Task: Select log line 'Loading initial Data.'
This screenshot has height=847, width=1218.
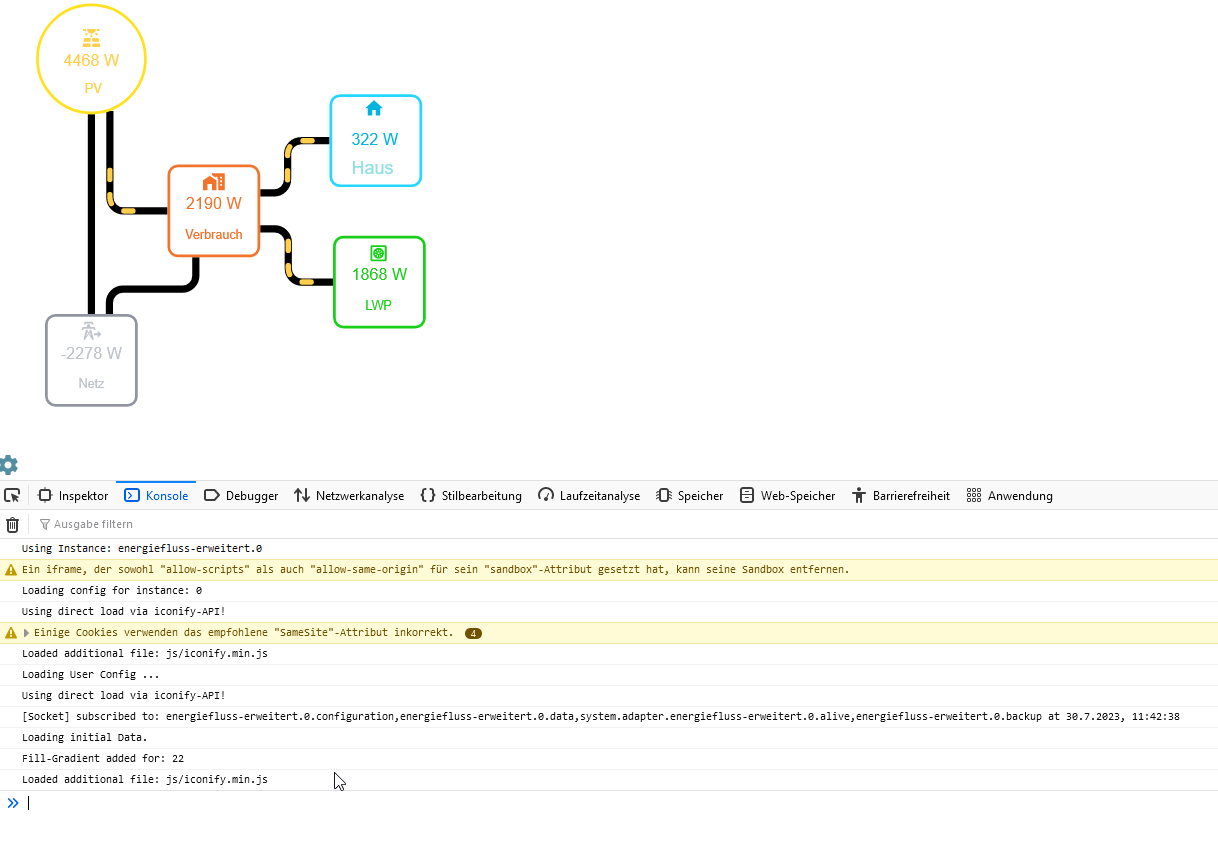Action: 85,737
